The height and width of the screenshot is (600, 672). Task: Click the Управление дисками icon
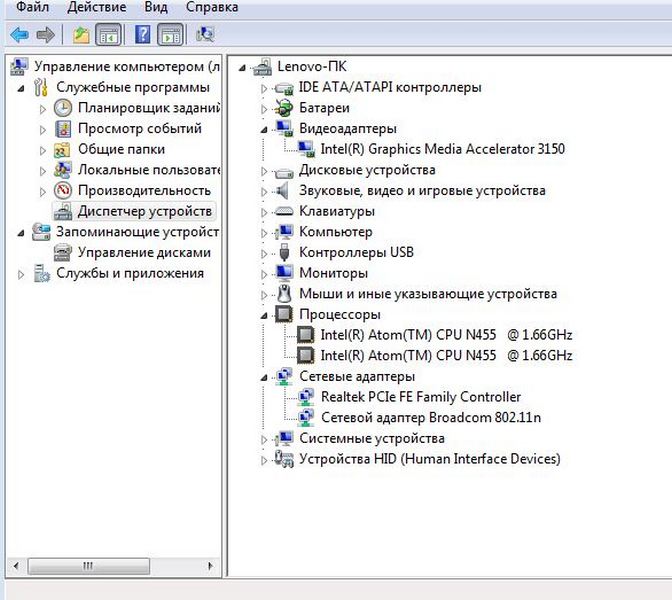tap(63, 253)
